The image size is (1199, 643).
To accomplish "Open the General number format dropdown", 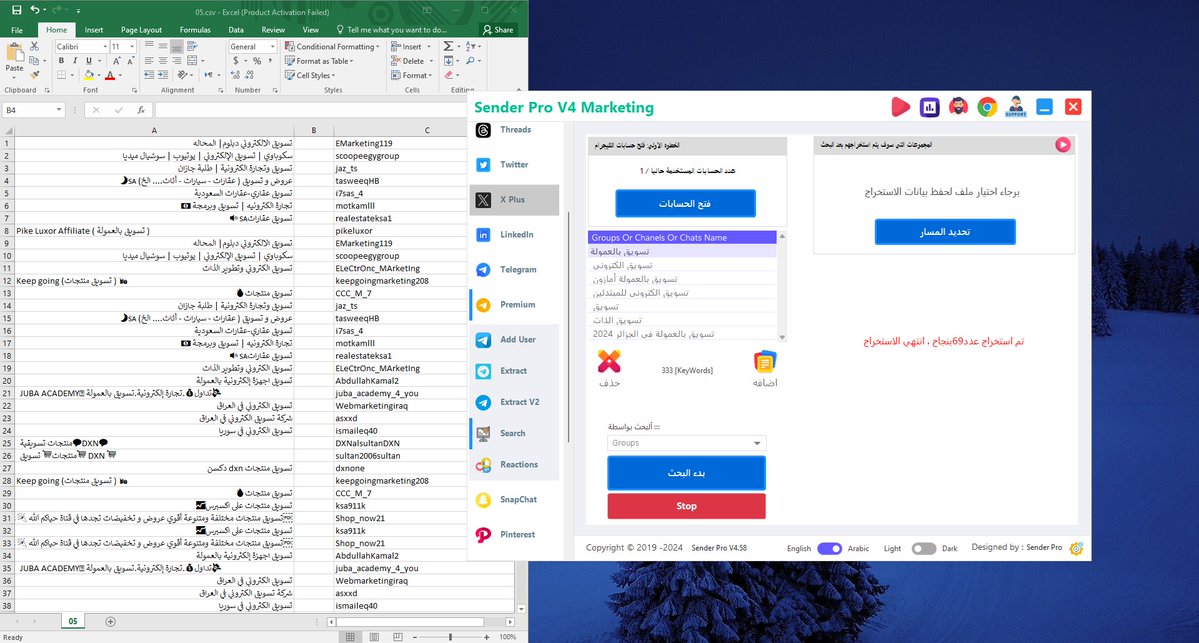I will coord(272,47).
